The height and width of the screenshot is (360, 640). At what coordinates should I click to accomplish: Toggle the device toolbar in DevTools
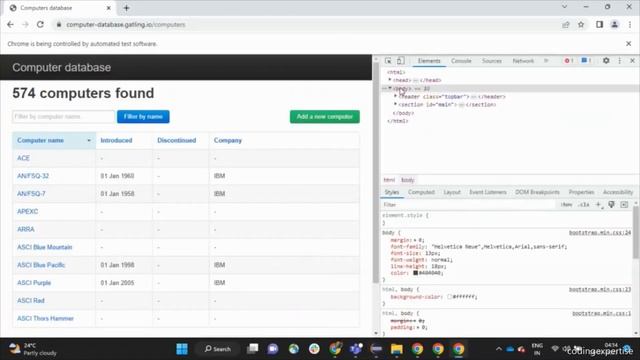click(400, 61)
